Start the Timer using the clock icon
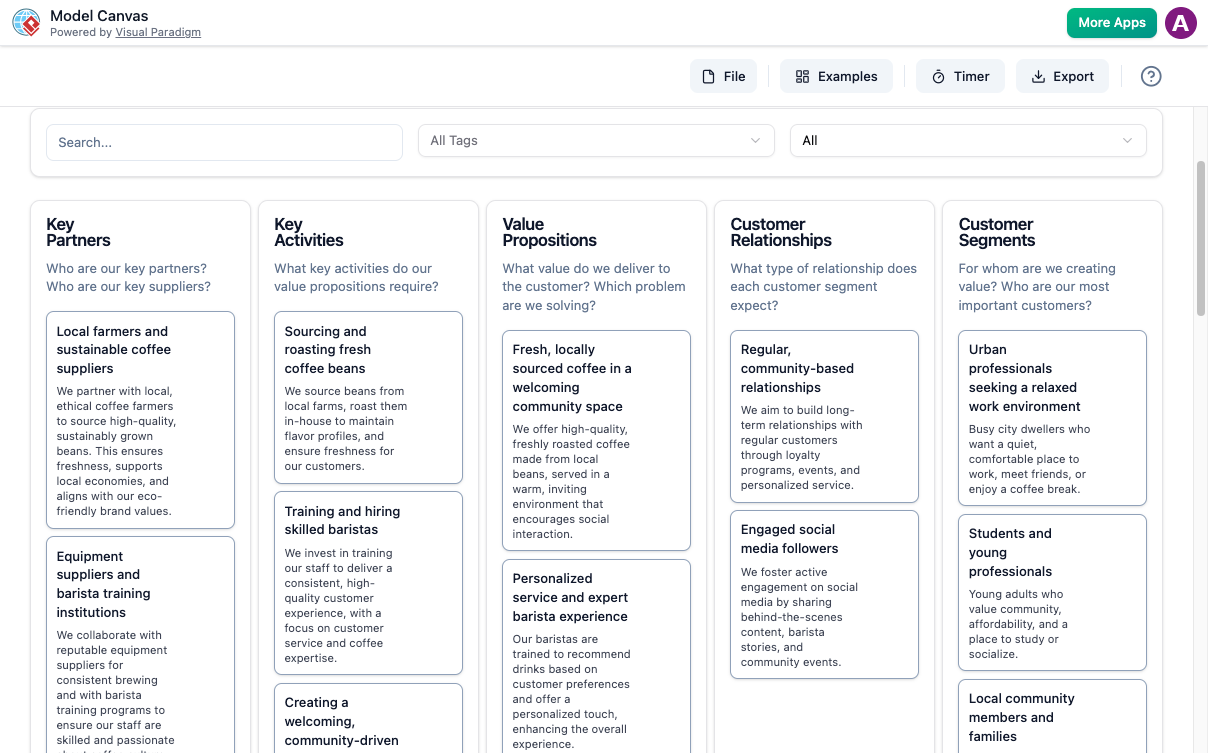The image size is (1208, 753). coord(937,75)
